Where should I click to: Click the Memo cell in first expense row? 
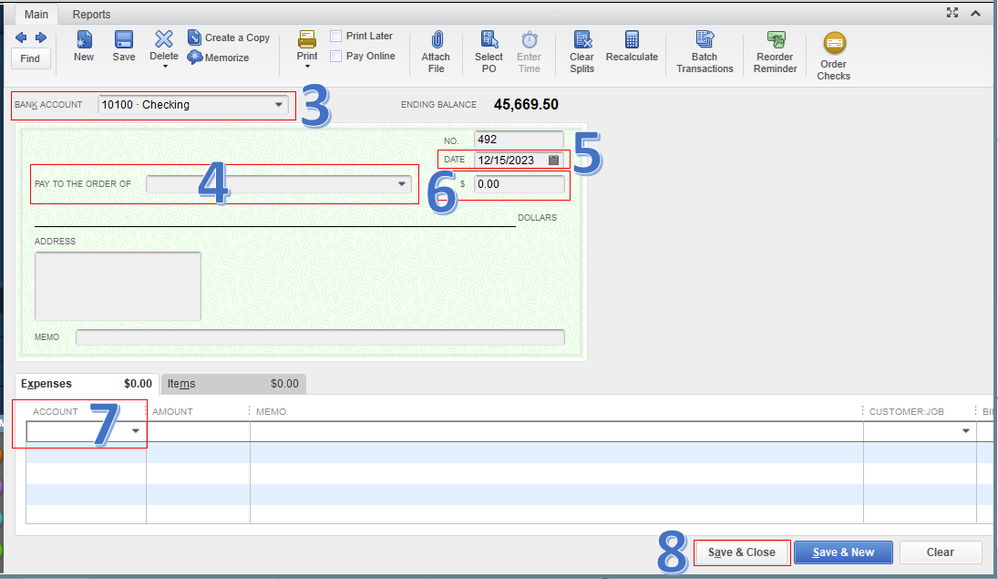(556, 431)
